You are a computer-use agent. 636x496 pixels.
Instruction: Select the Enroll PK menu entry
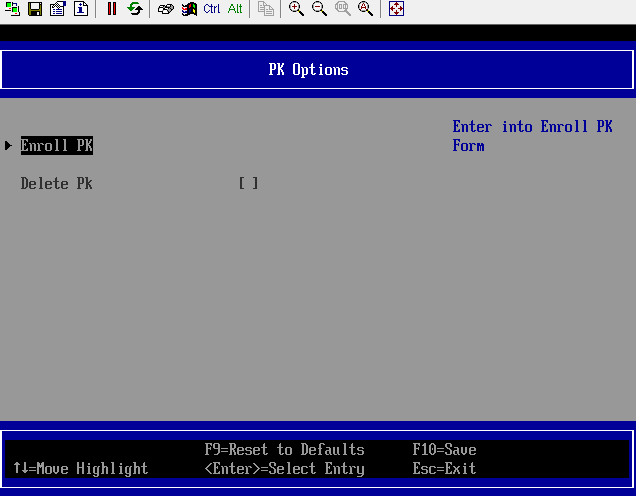tap(57, 146)
